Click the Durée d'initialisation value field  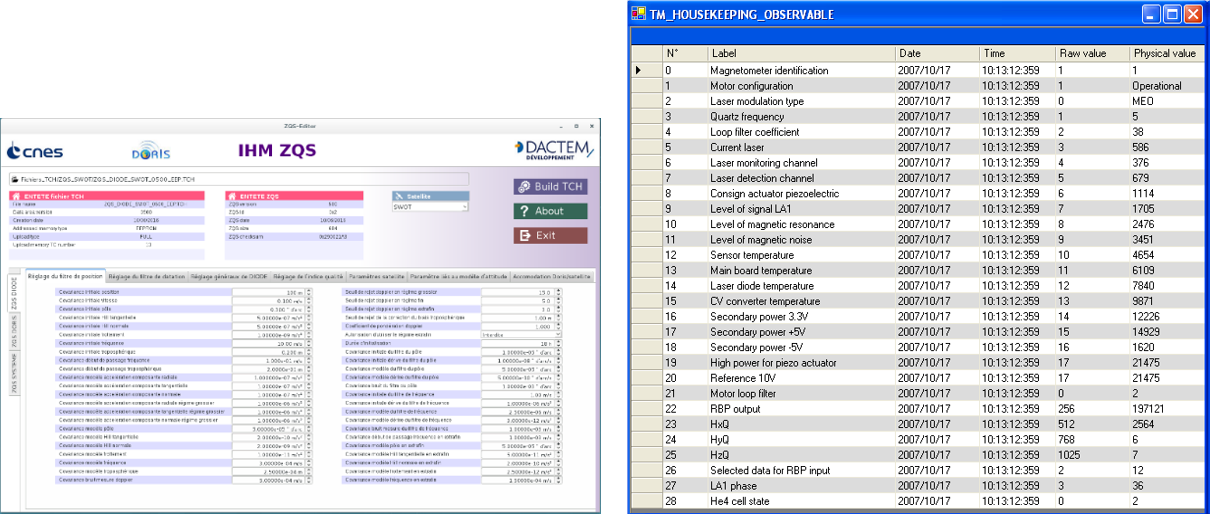coord(518,342)
